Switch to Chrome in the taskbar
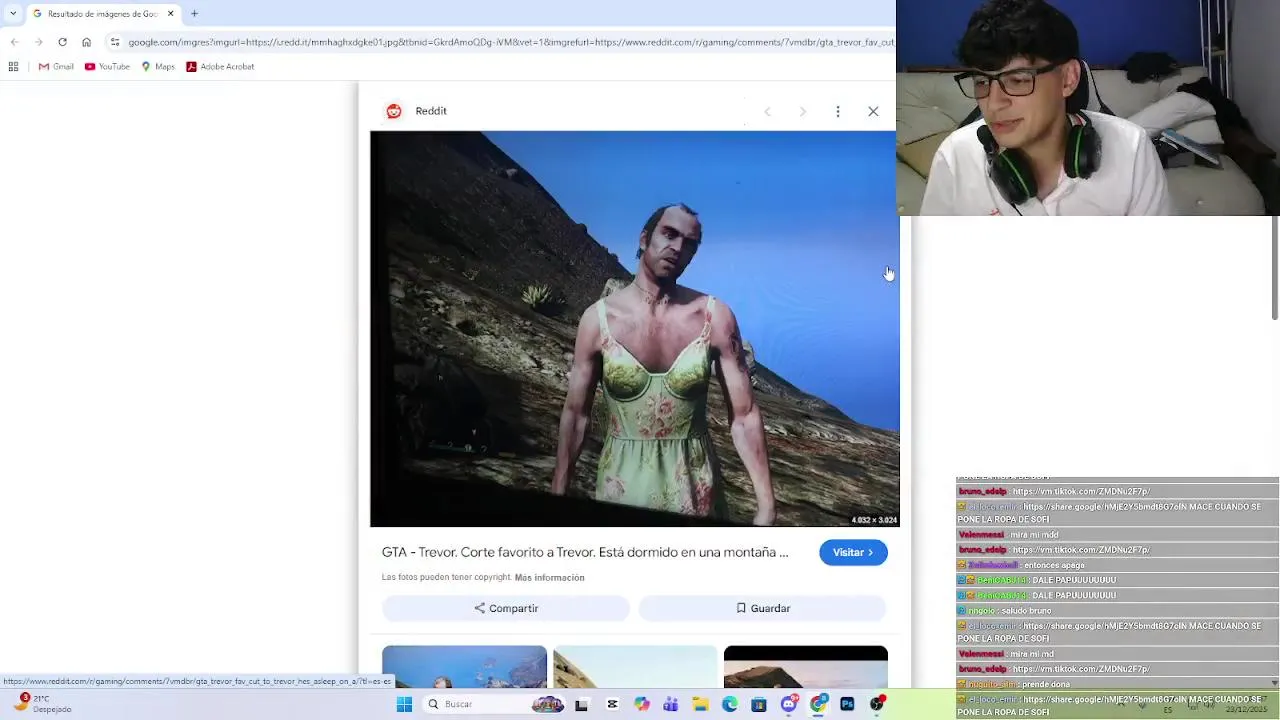The image size is (1280, 720). pos(818,704)
